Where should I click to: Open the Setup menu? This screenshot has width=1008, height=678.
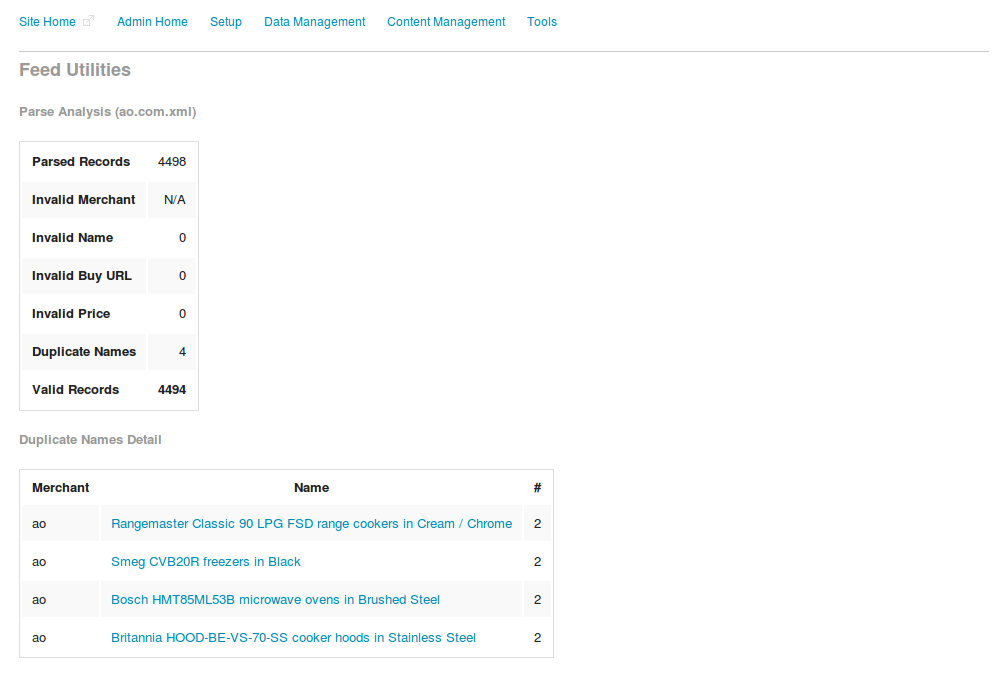226,22
